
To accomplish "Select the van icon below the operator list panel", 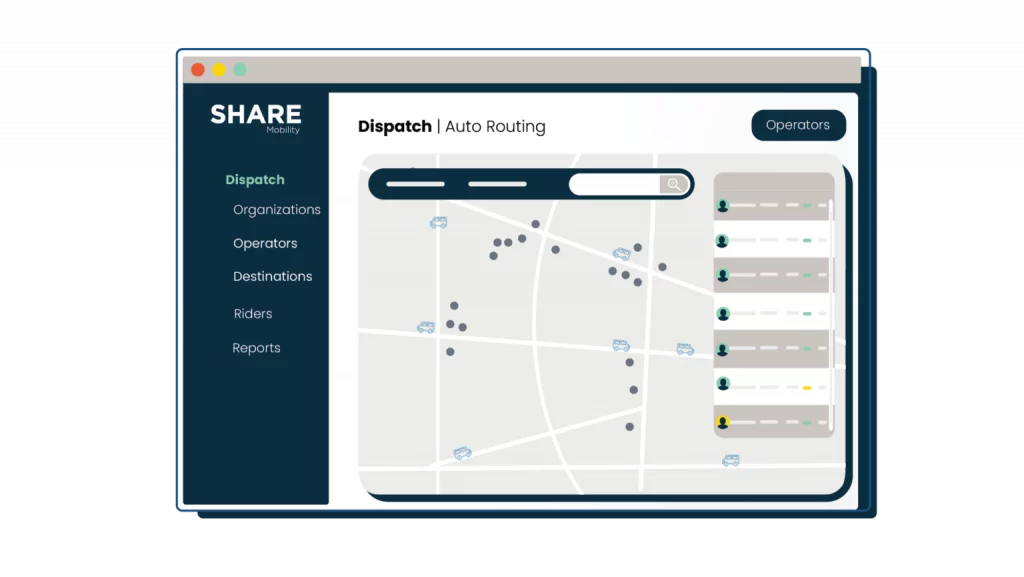I will [x=731, y=460].
